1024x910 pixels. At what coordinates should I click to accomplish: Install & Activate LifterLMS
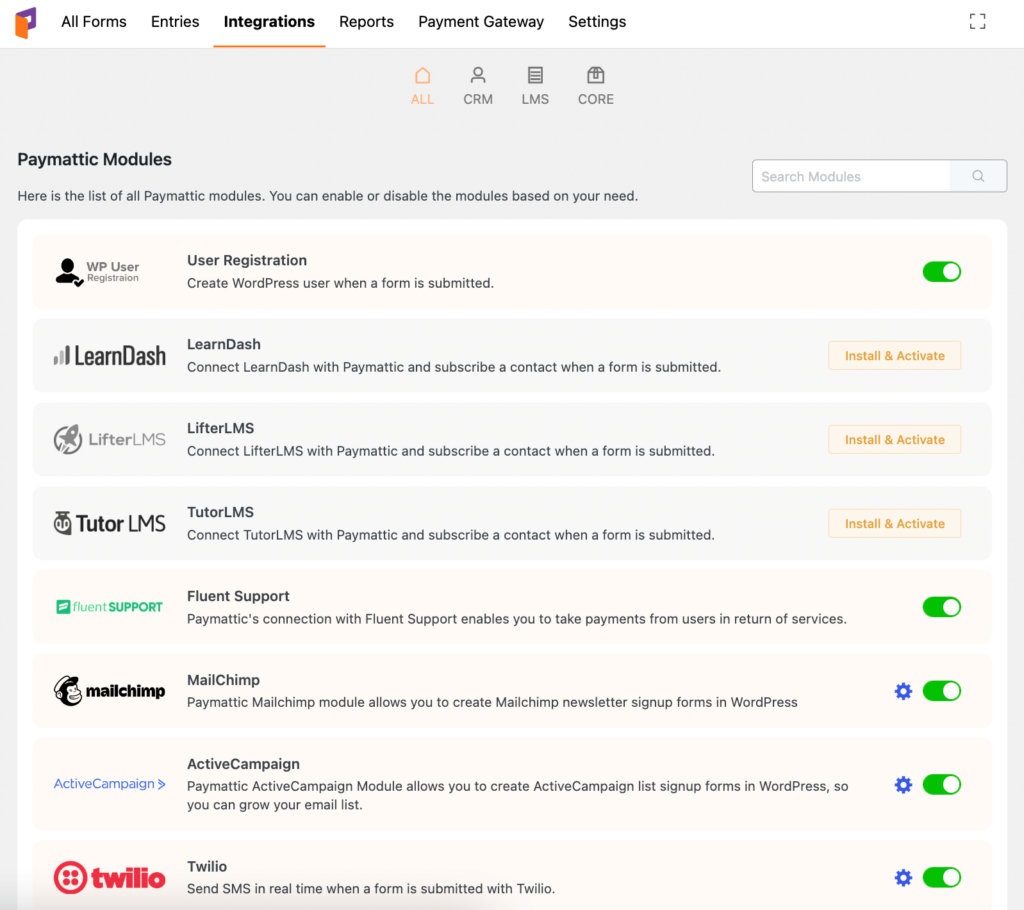click(x=895, y=440)
